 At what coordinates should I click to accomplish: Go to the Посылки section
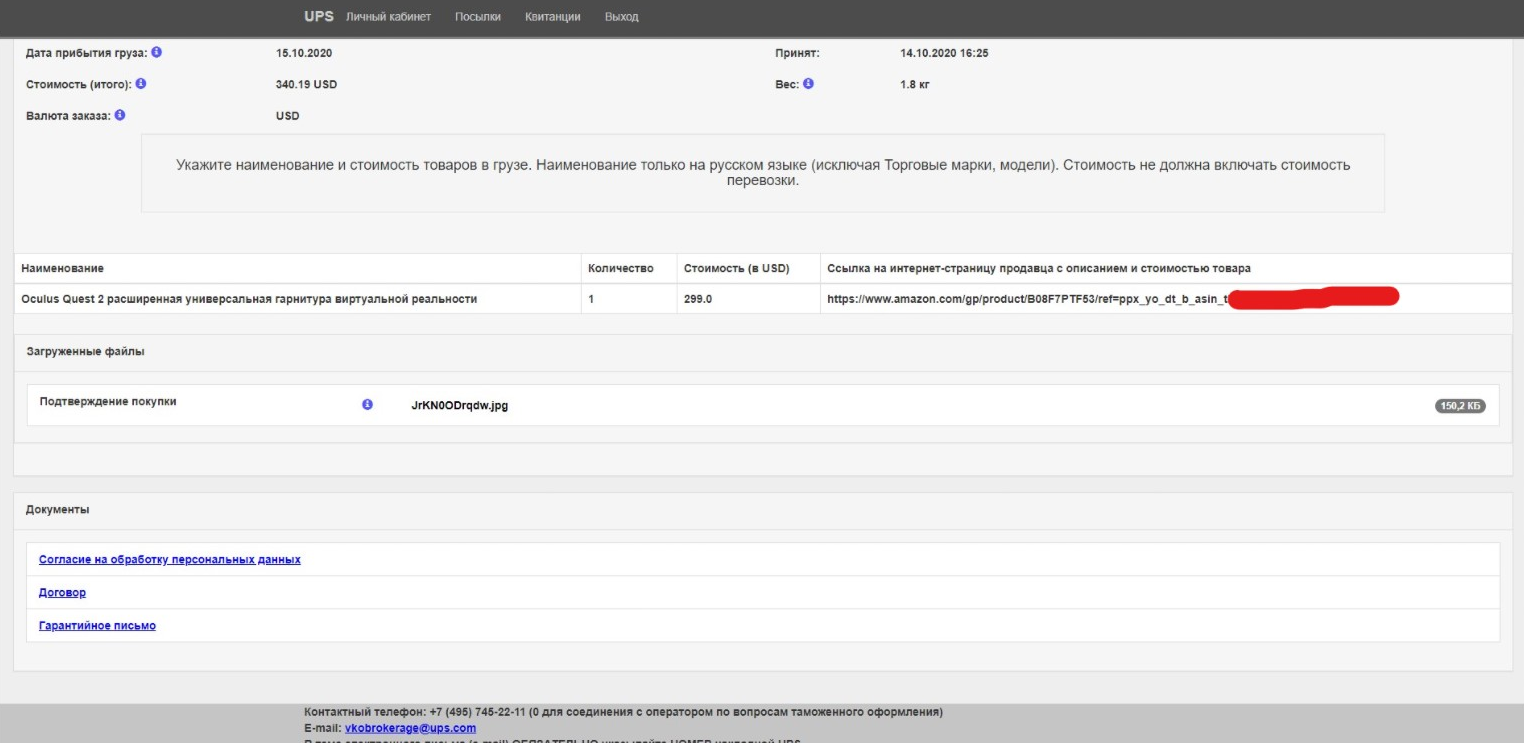(478, 17)
